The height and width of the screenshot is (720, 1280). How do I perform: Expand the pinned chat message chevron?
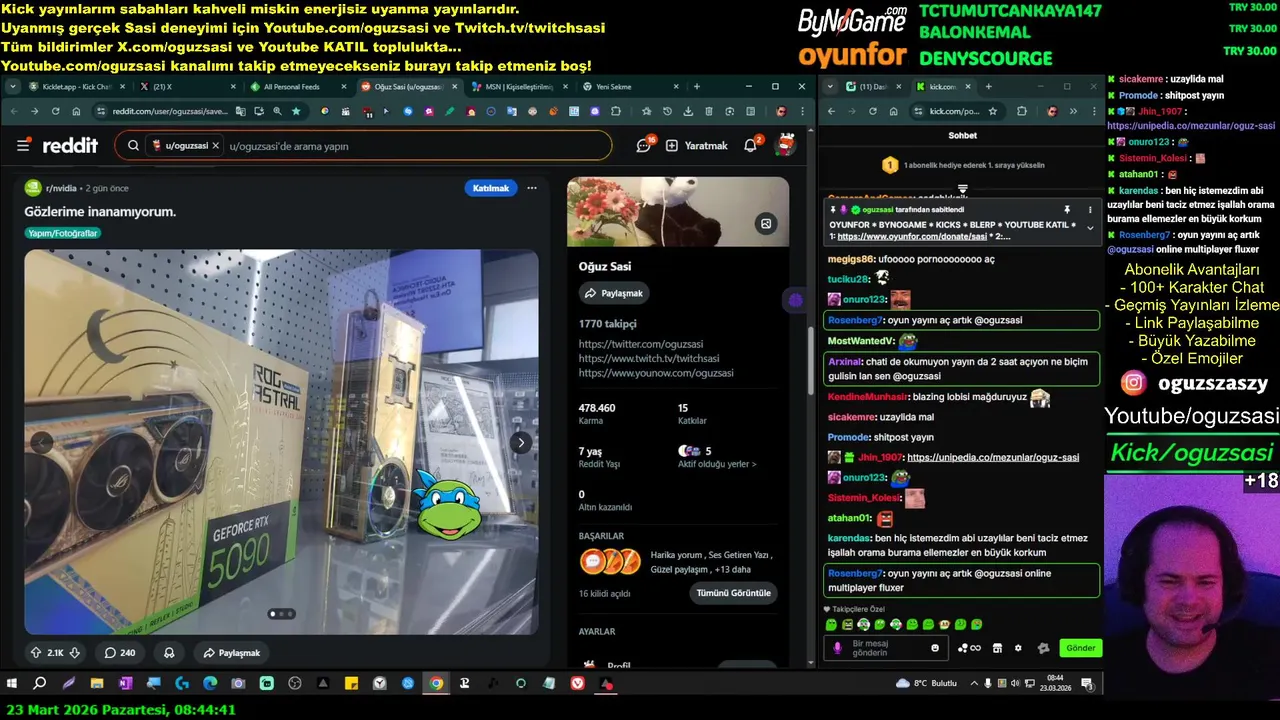coord(1090,228)
